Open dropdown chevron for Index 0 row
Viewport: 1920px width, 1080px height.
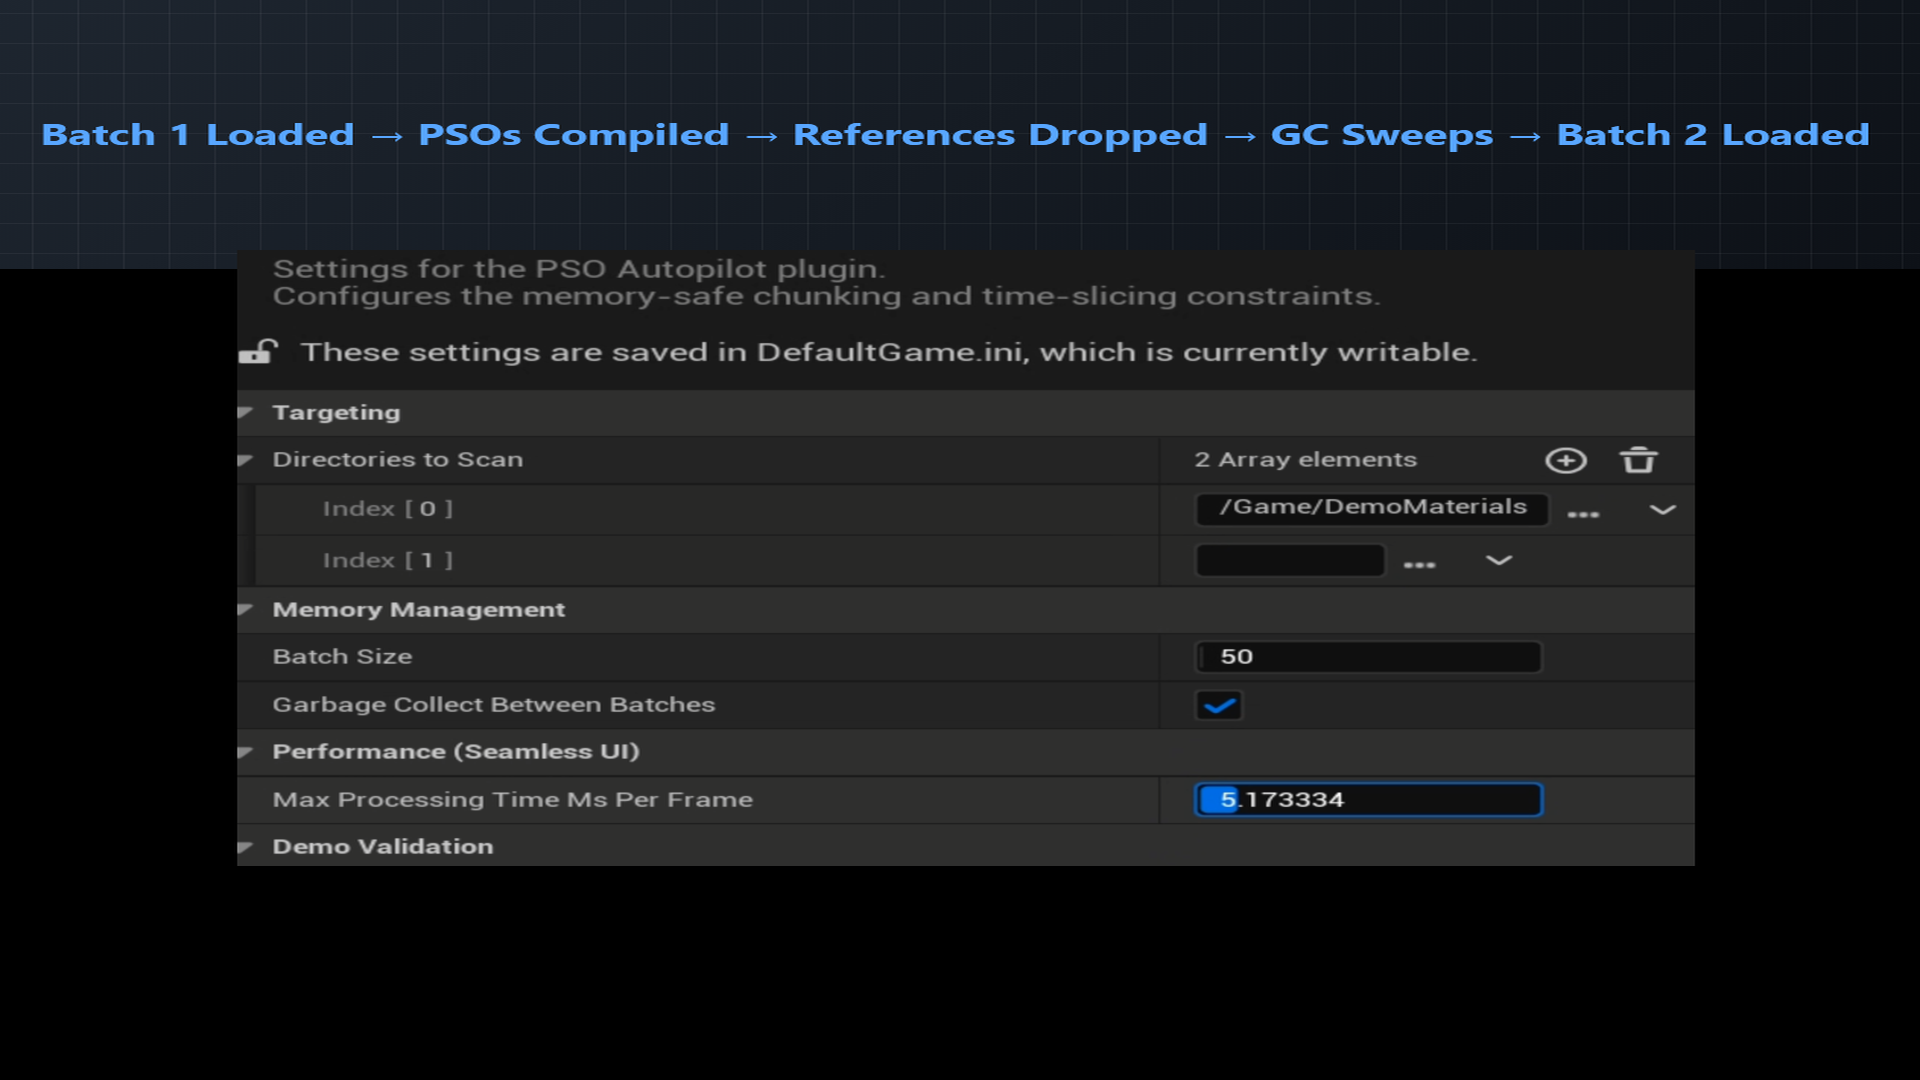[1662, 510]
